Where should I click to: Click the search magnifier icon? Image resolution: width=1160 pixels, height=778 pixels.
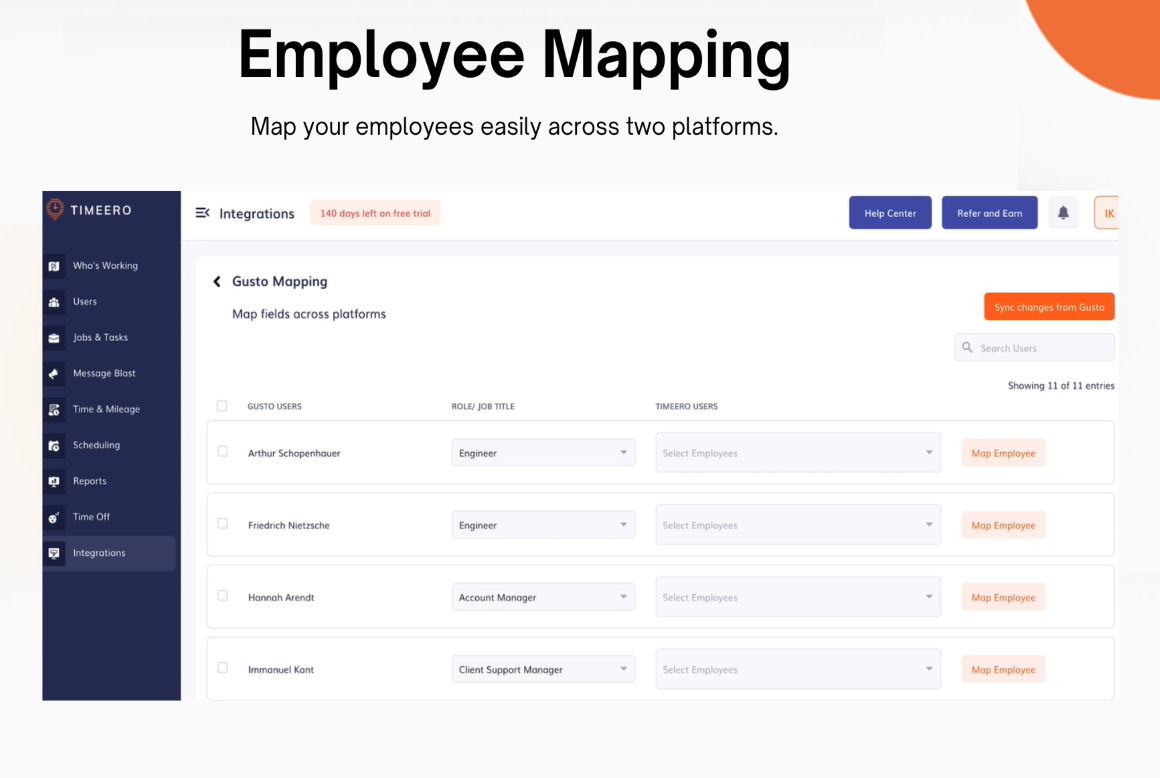pyautogui.click(x=967, y=347)
